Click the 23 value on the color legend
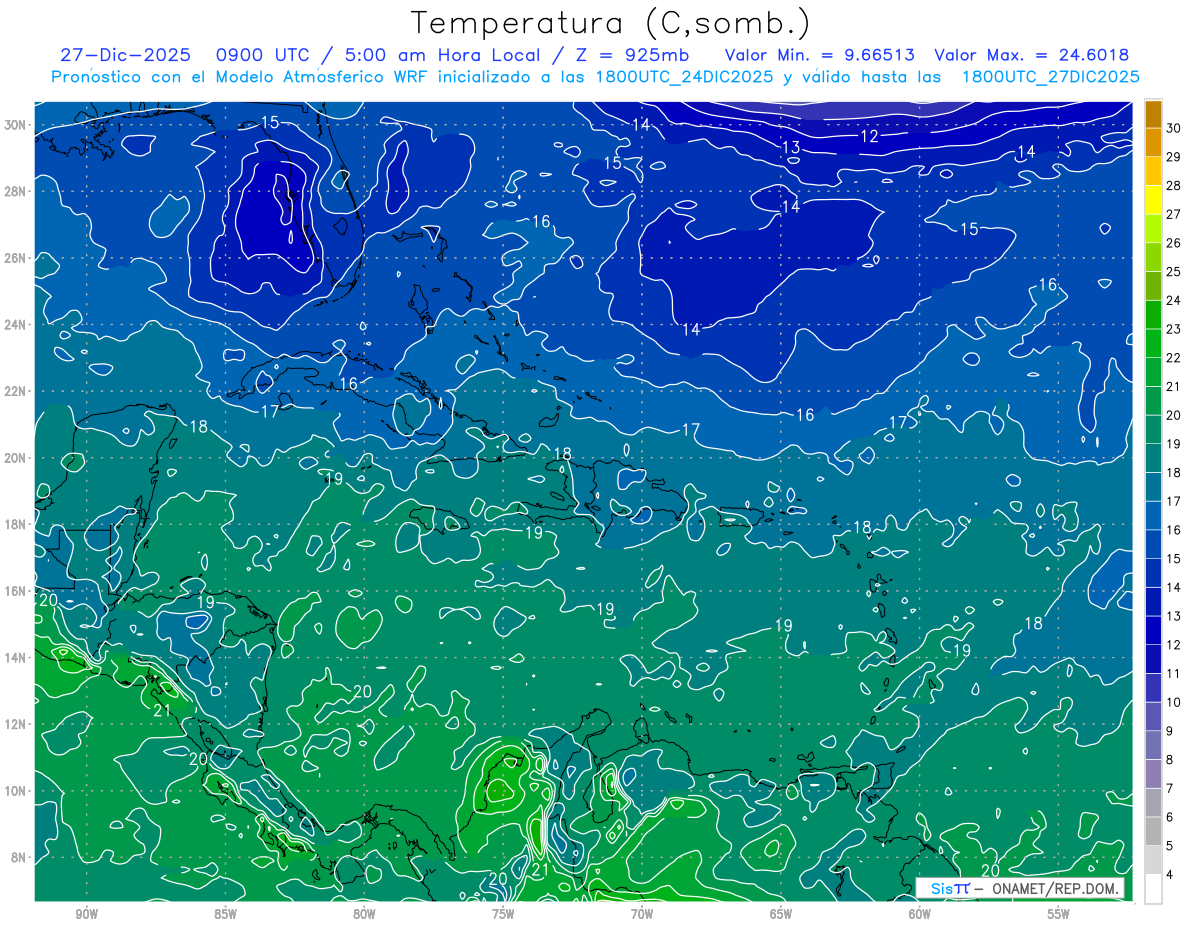 [1174, 329]
